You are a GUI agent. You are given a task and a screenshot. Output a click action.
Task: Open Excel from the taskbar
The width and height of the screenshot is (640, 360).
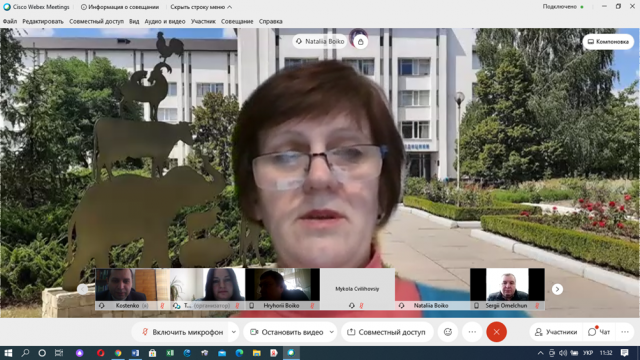coord(170,353)
